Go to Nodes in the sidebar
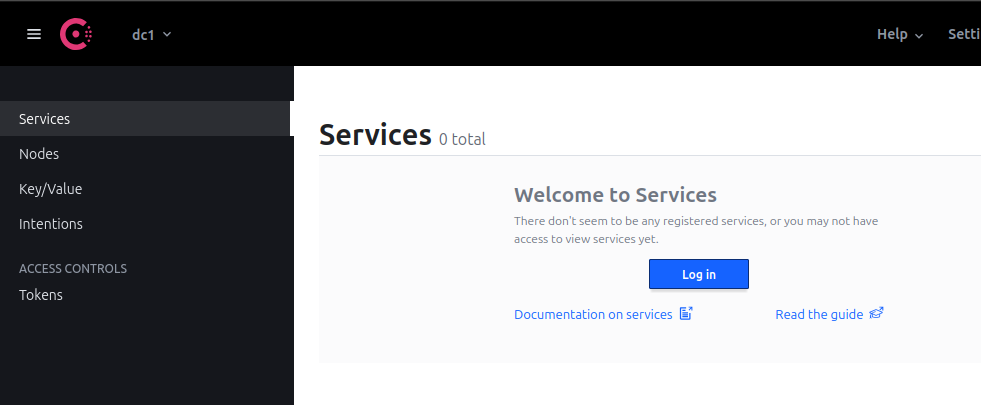The height and width of the screenshot is (405, 981). click(x=146, y=153)
